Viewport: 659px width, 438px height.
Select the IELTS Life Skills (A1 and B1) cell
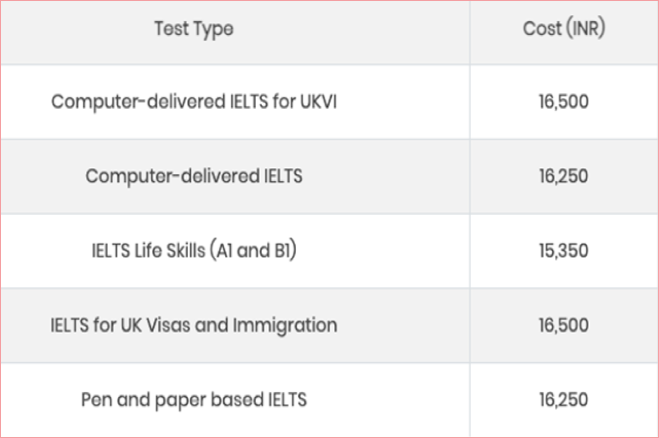click(x=194, y=250)
